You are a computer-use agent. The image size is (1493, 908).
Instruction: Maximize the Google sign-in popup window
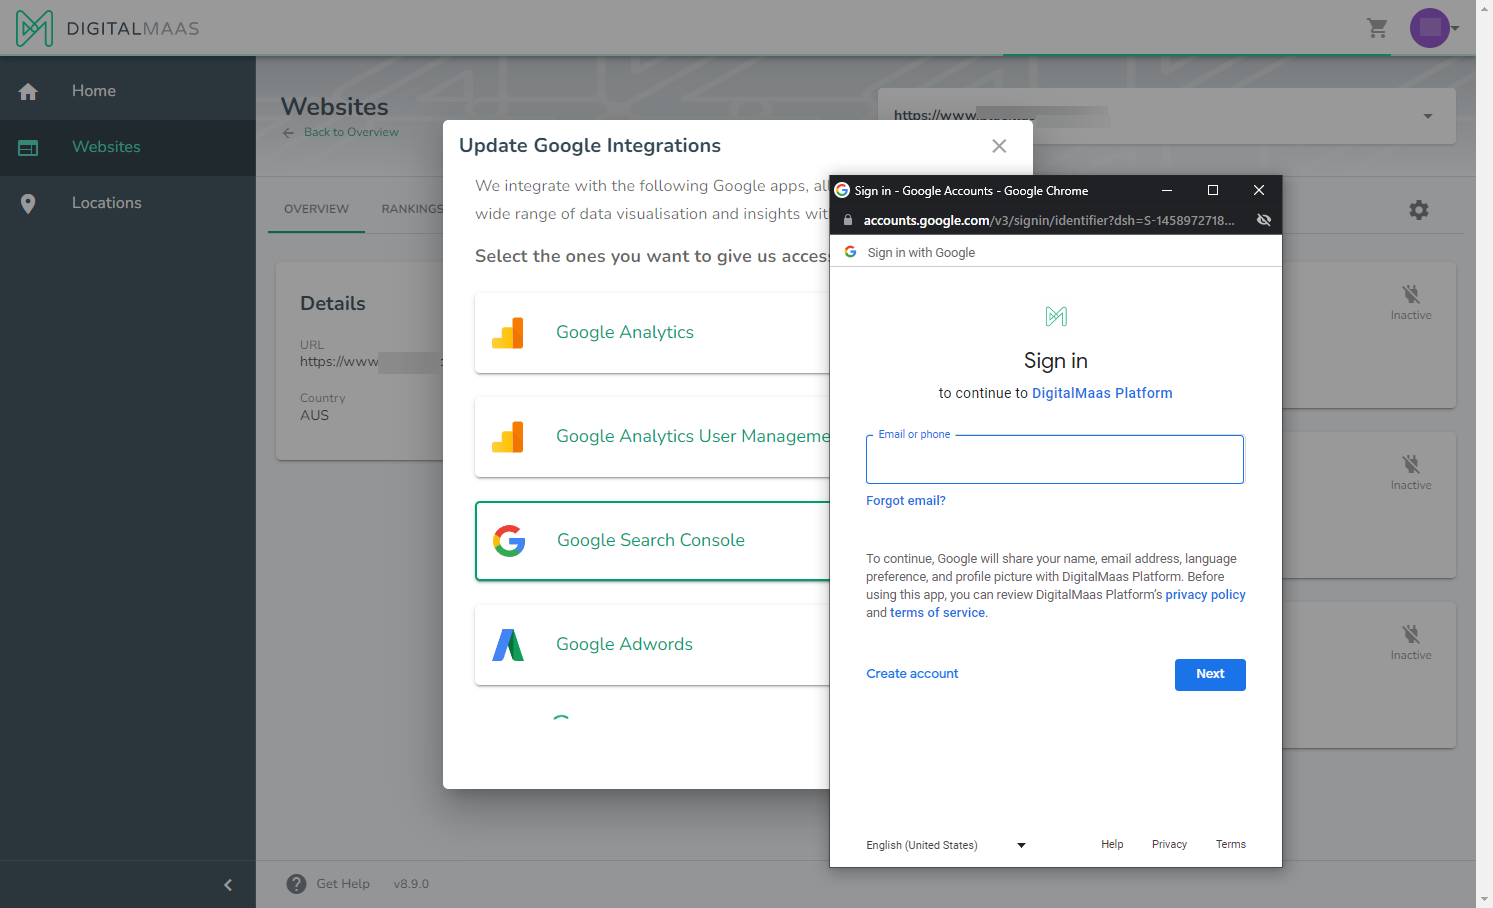click(1213, 191)
